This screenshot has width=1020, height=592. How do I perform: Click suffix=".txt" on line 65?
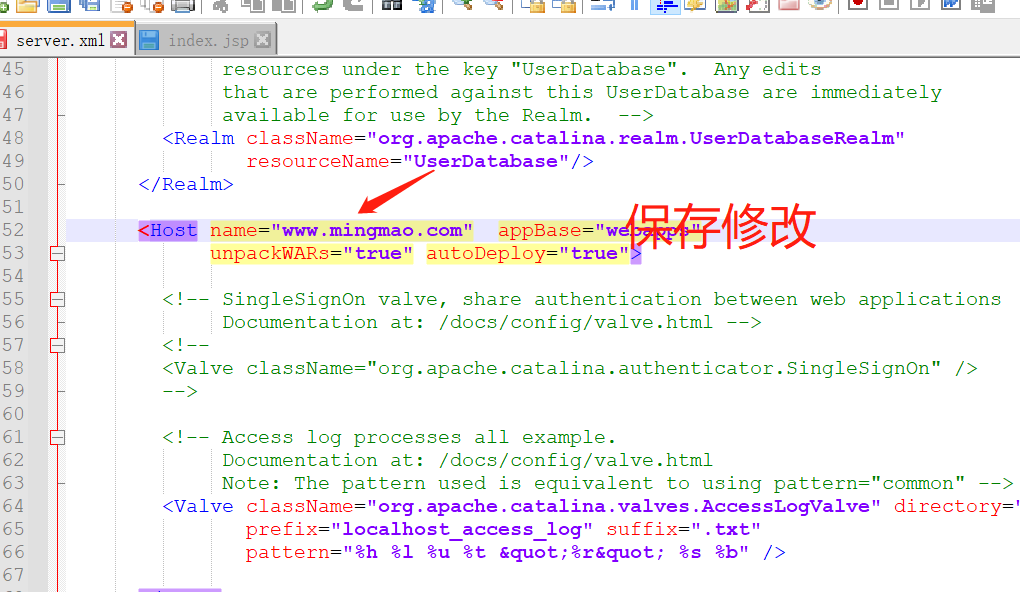point(684,530)
